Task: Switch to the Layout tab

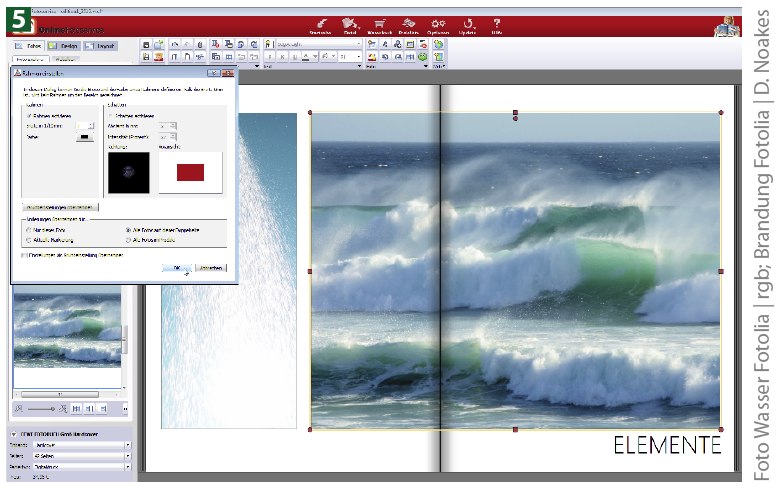Action: (101, 46)
